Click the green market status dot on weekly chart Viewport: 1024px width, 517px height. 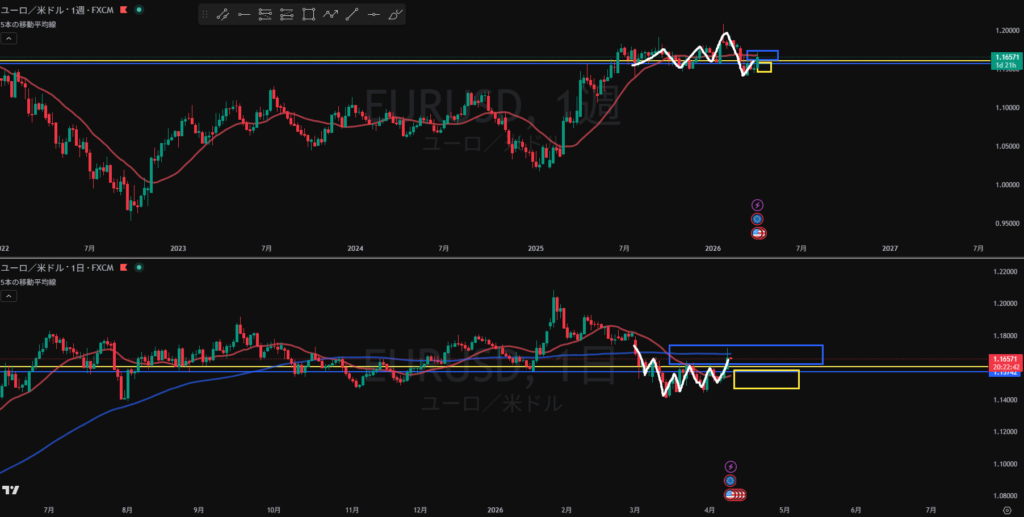pyautogui.click(x=138, y=9)
